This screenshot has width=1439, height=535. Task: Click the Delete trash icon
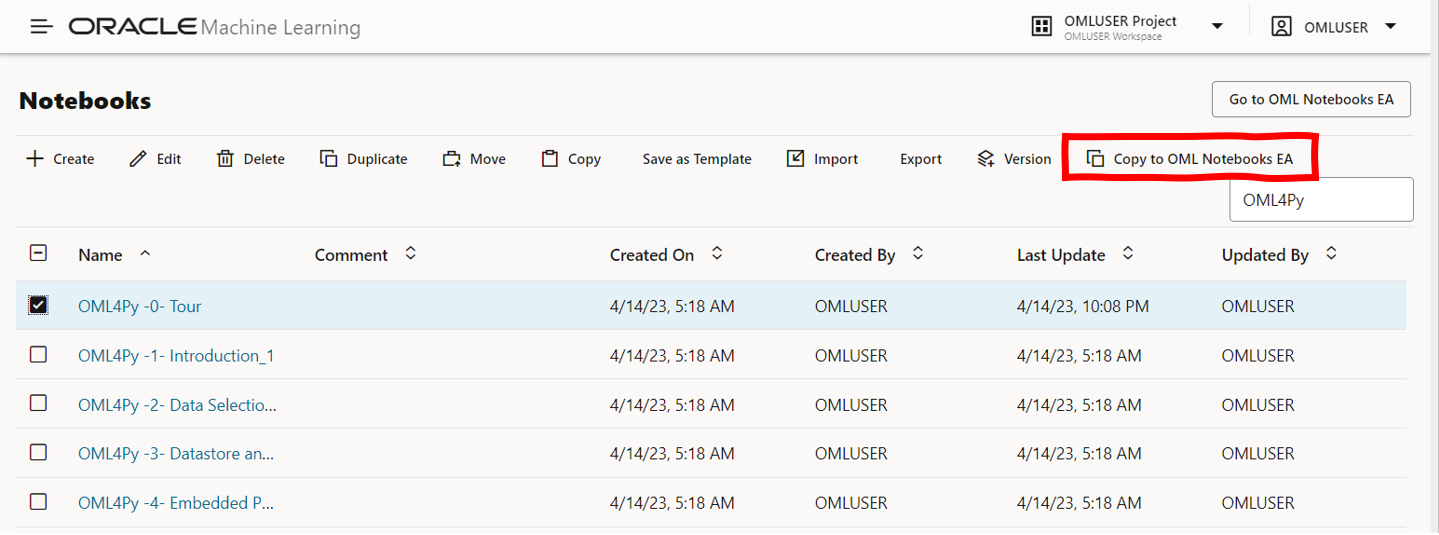point(225,159)
